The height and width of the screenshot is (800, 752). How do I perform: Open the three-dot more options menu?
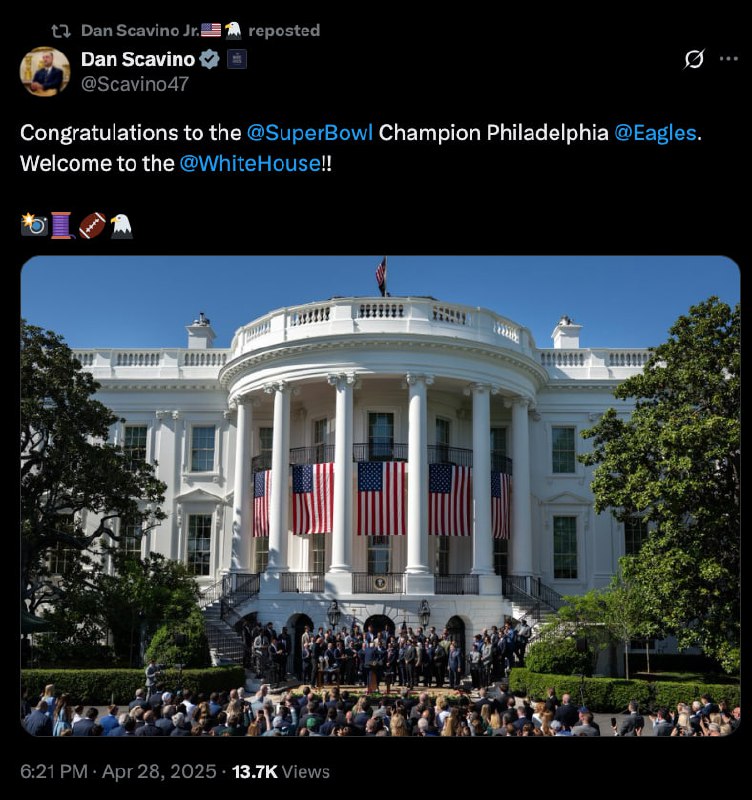tap(729, 59)
